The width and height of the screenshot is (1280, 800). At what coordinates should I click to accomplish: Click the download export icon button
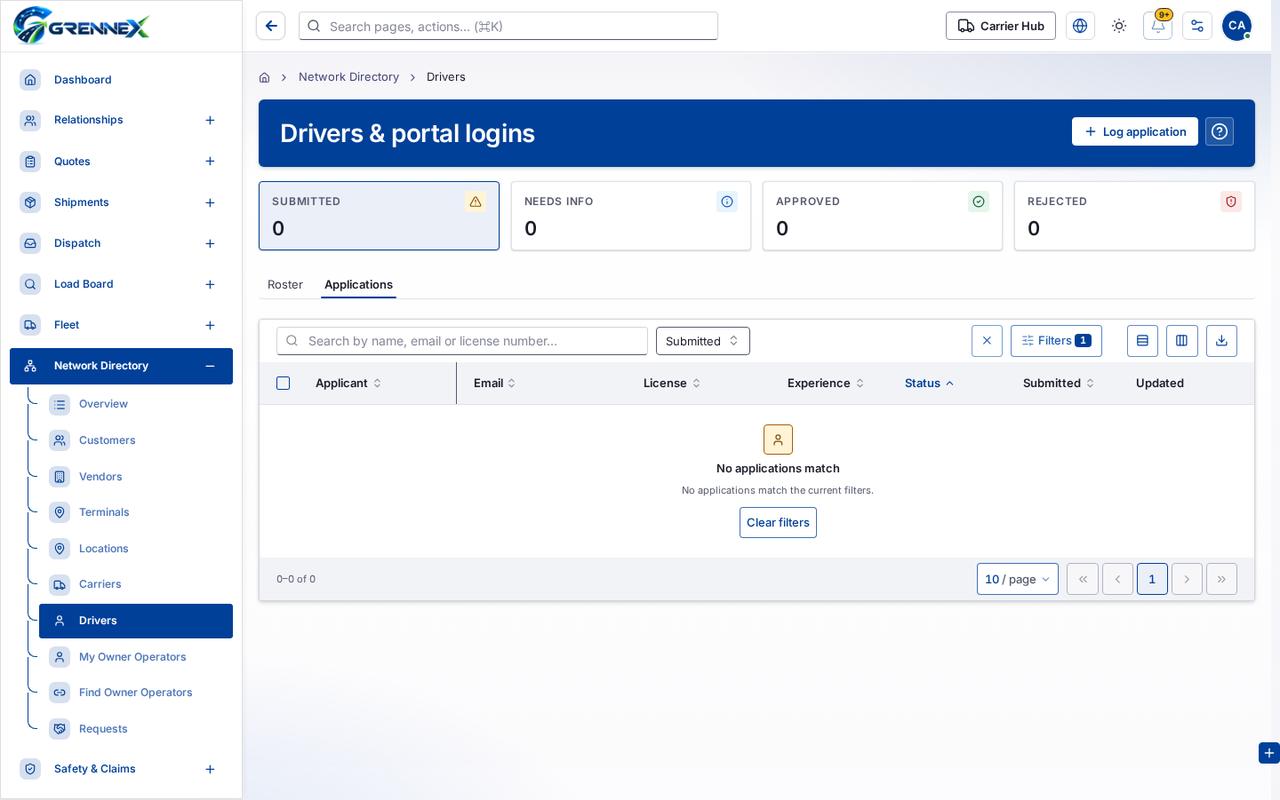coord(1222,341)
